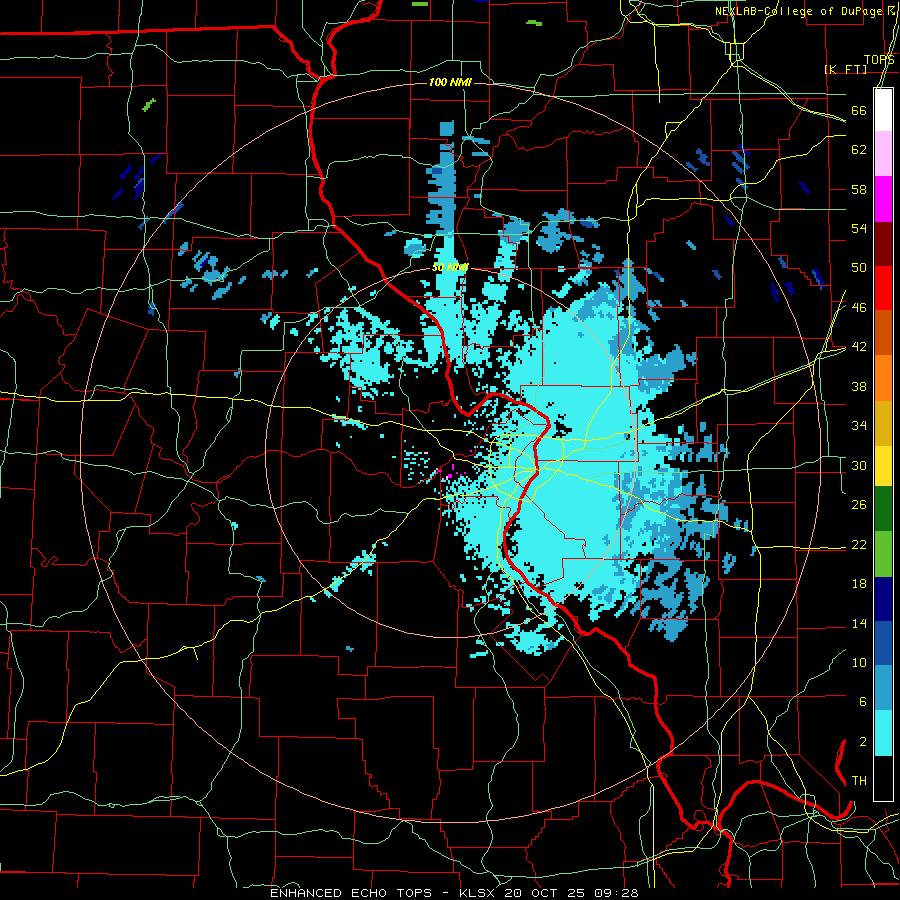The image size is (900, 900).
Task: Click the navy blue legend swatch
Action: tap(883, 599)
